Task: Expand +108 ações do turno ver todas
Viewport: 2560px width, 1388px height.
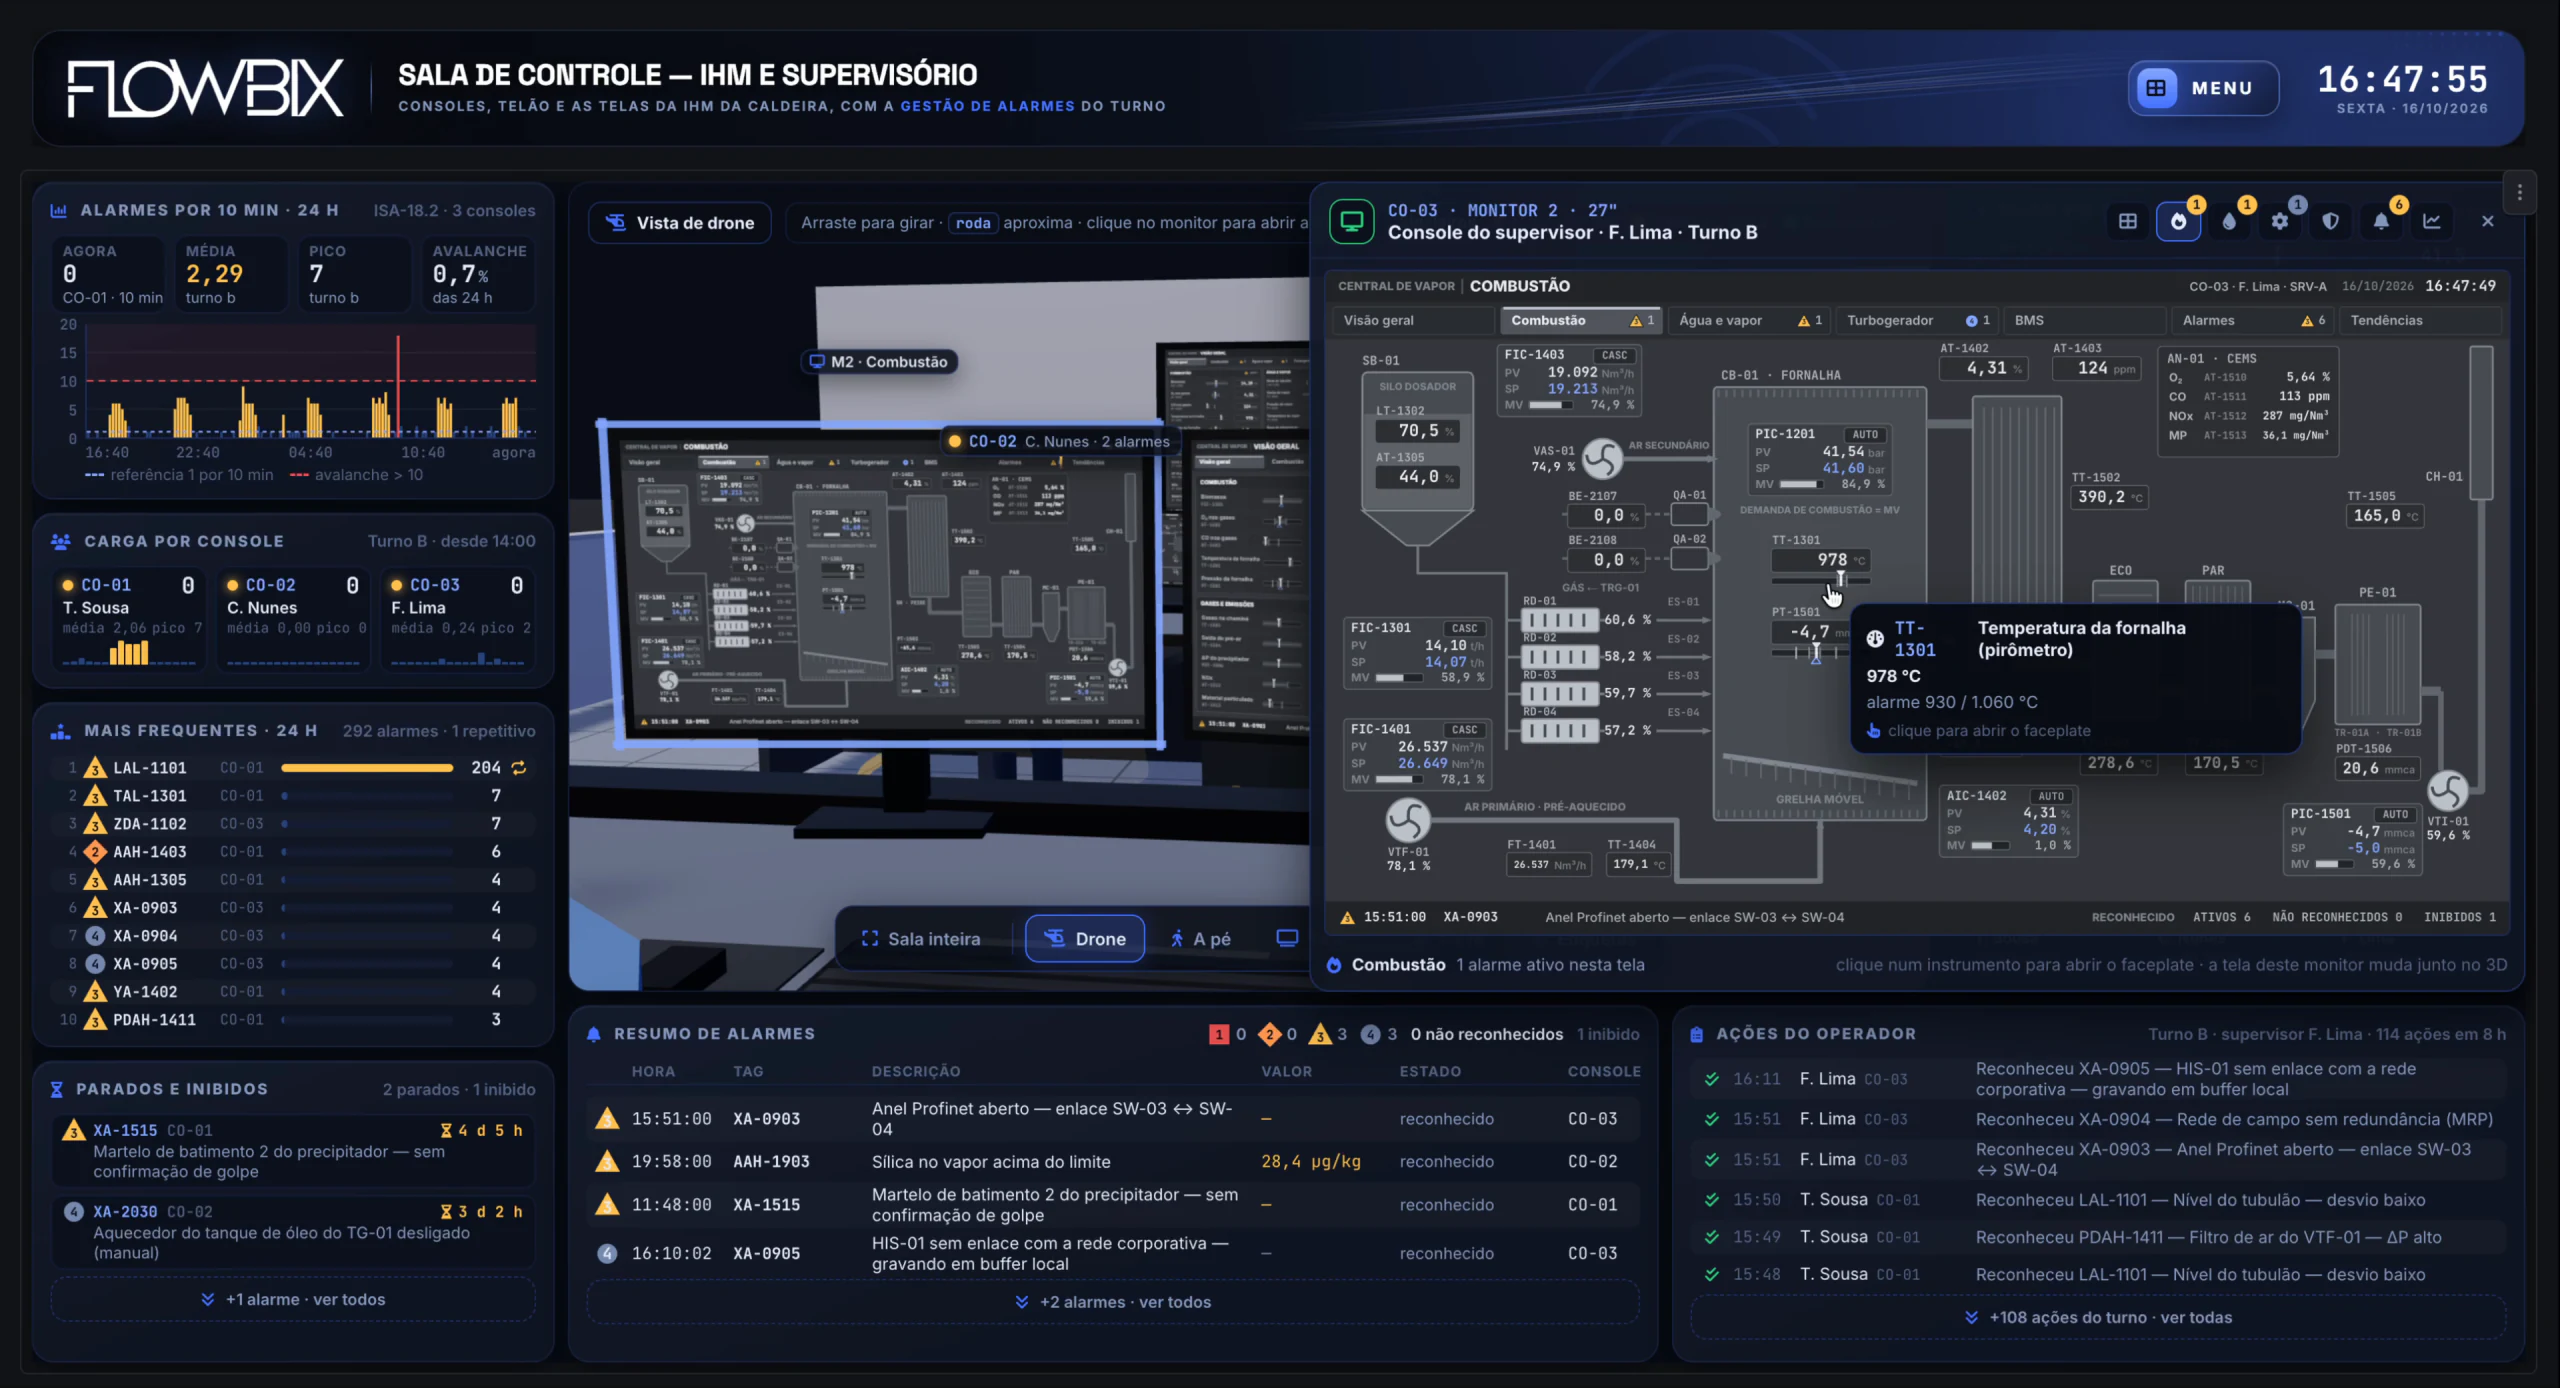Action: pos(2098,1317)
